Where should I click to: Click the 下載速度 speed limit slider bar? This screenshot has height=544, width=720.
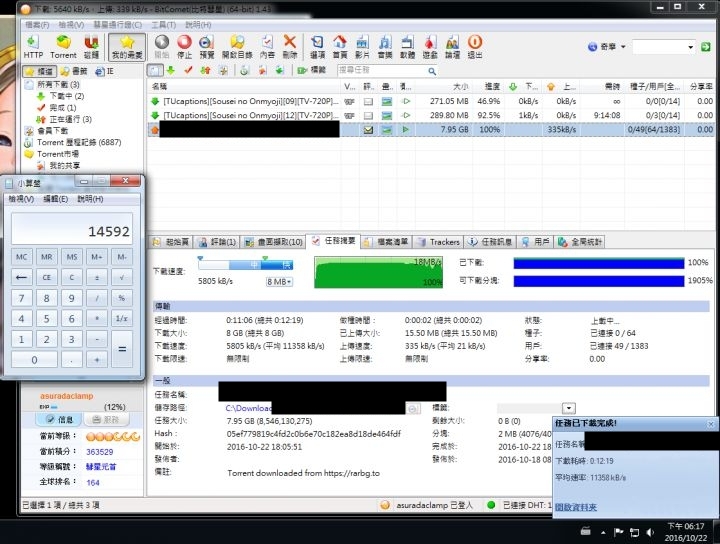[245, 265]
